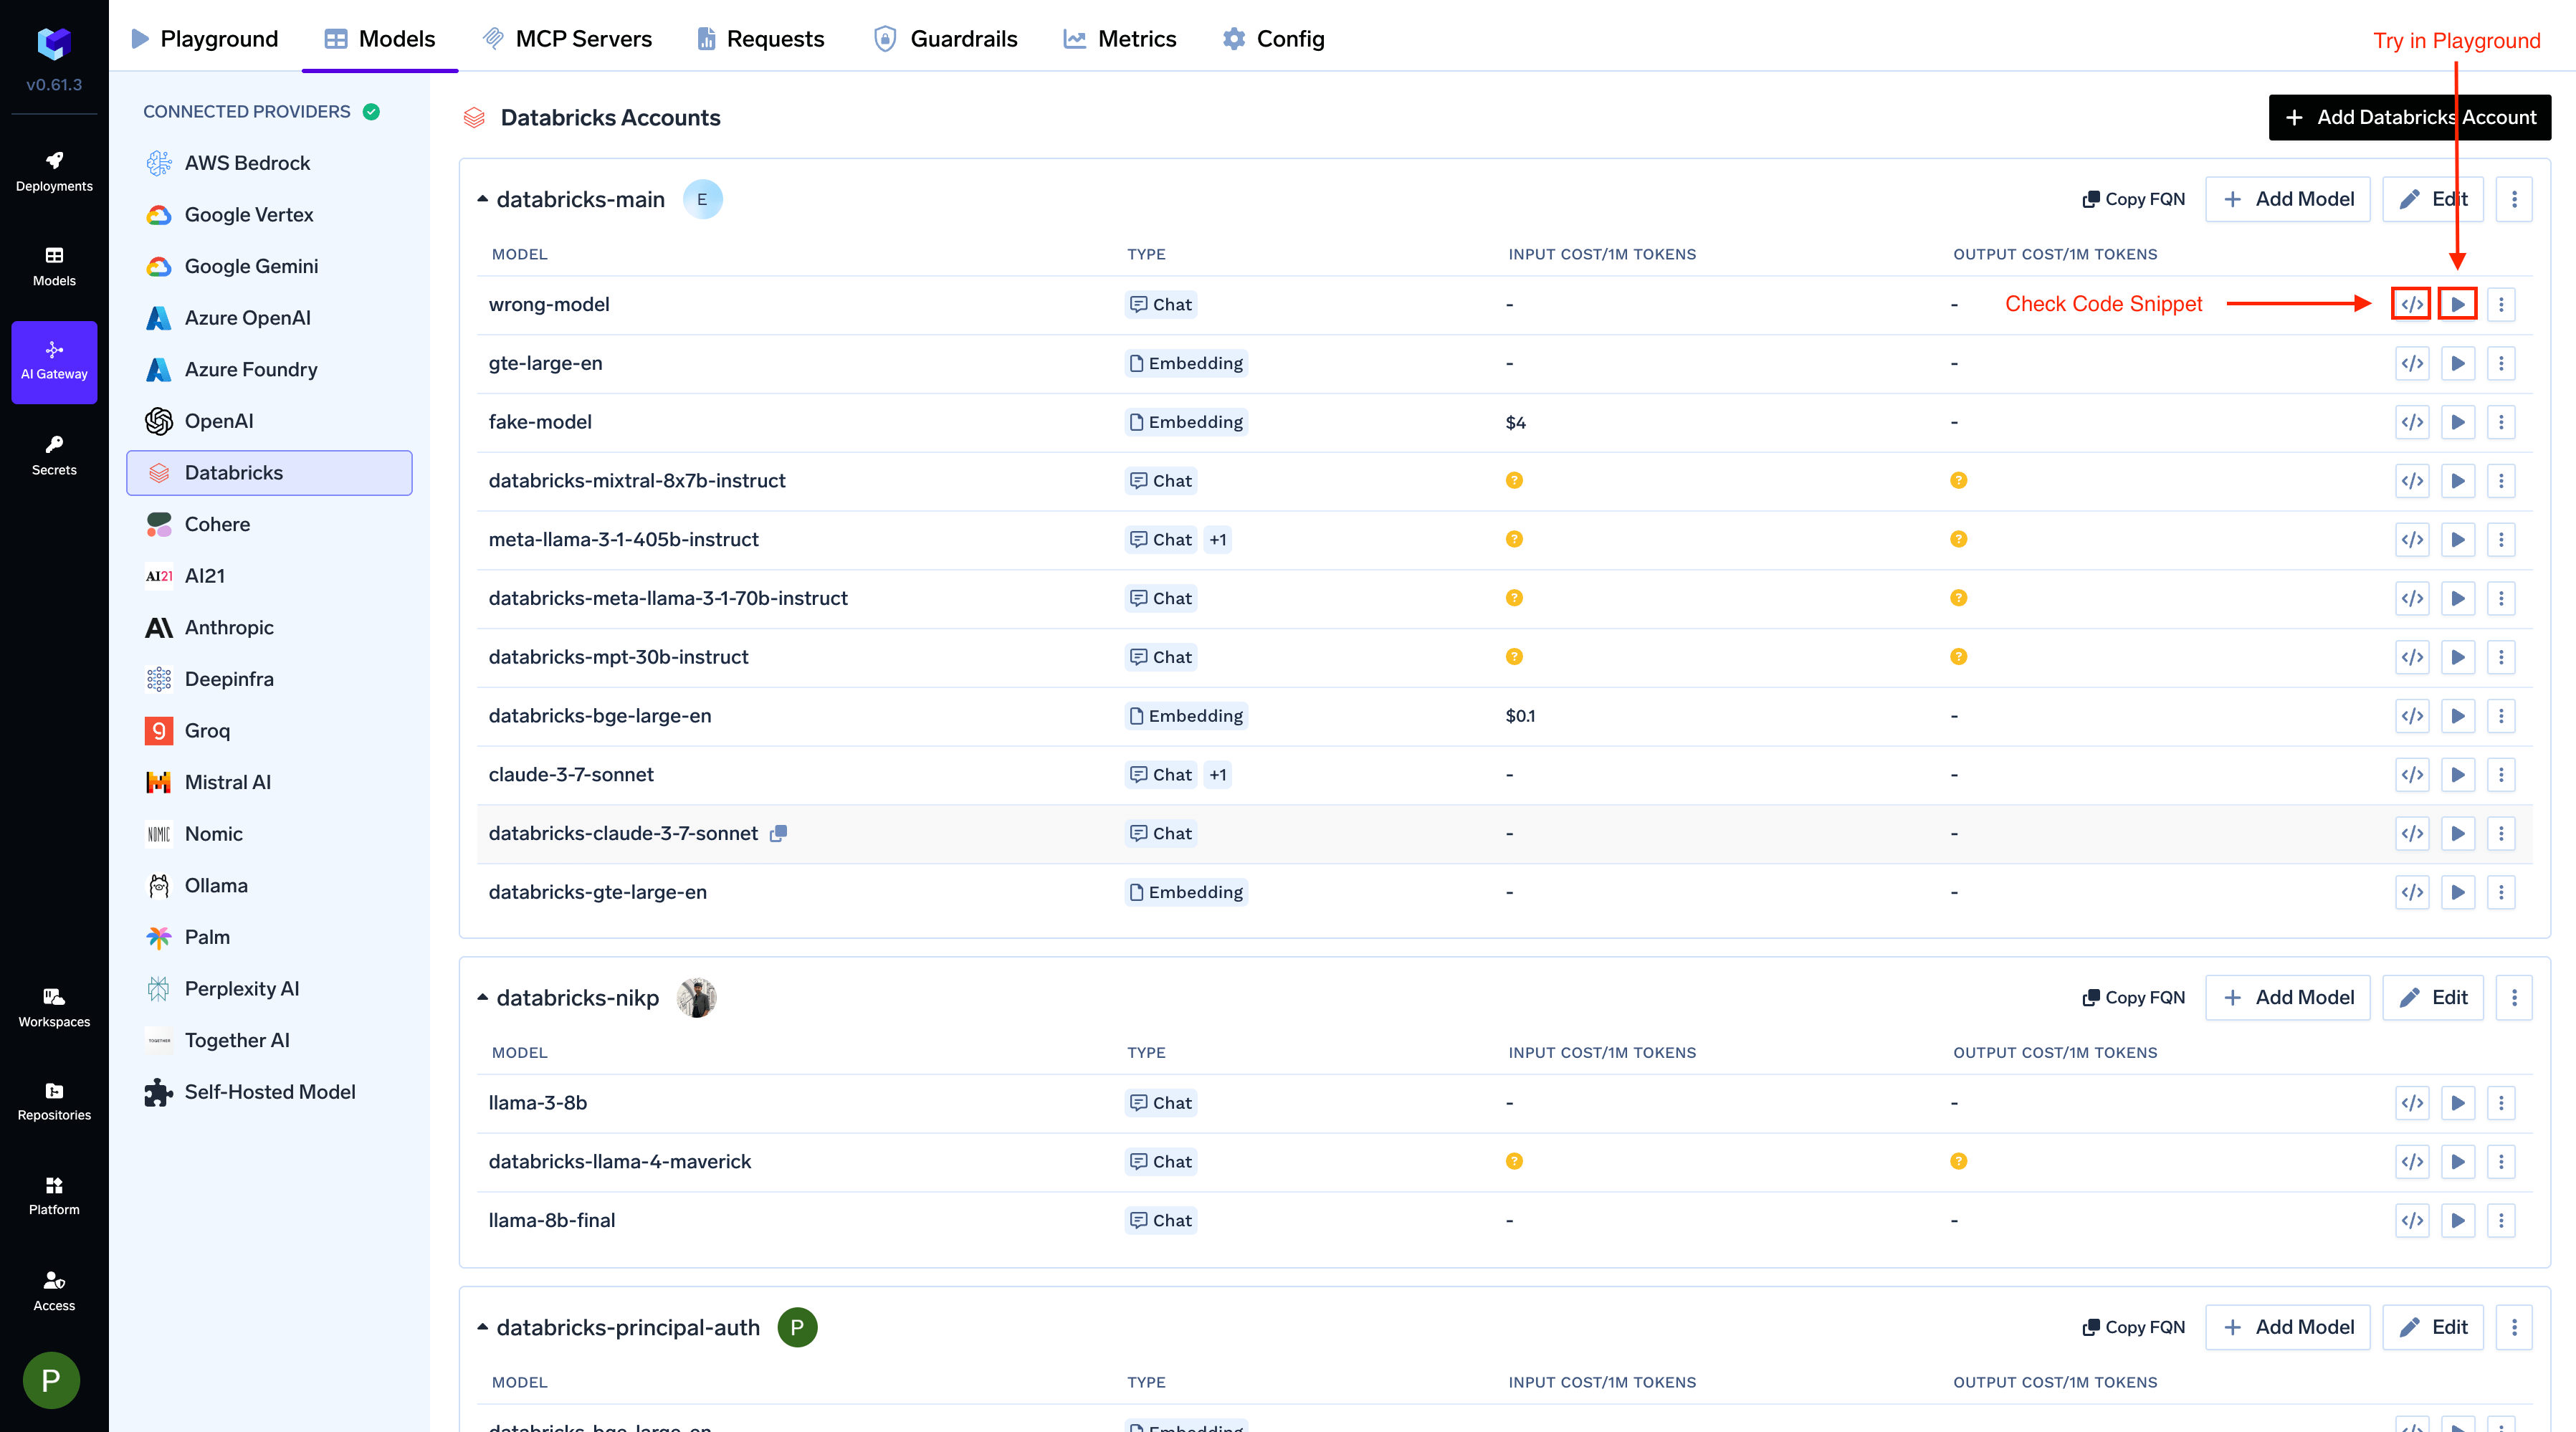Select Mistral AI provider
Viewport: 2576px width, 1432px height.
point(269,782)
